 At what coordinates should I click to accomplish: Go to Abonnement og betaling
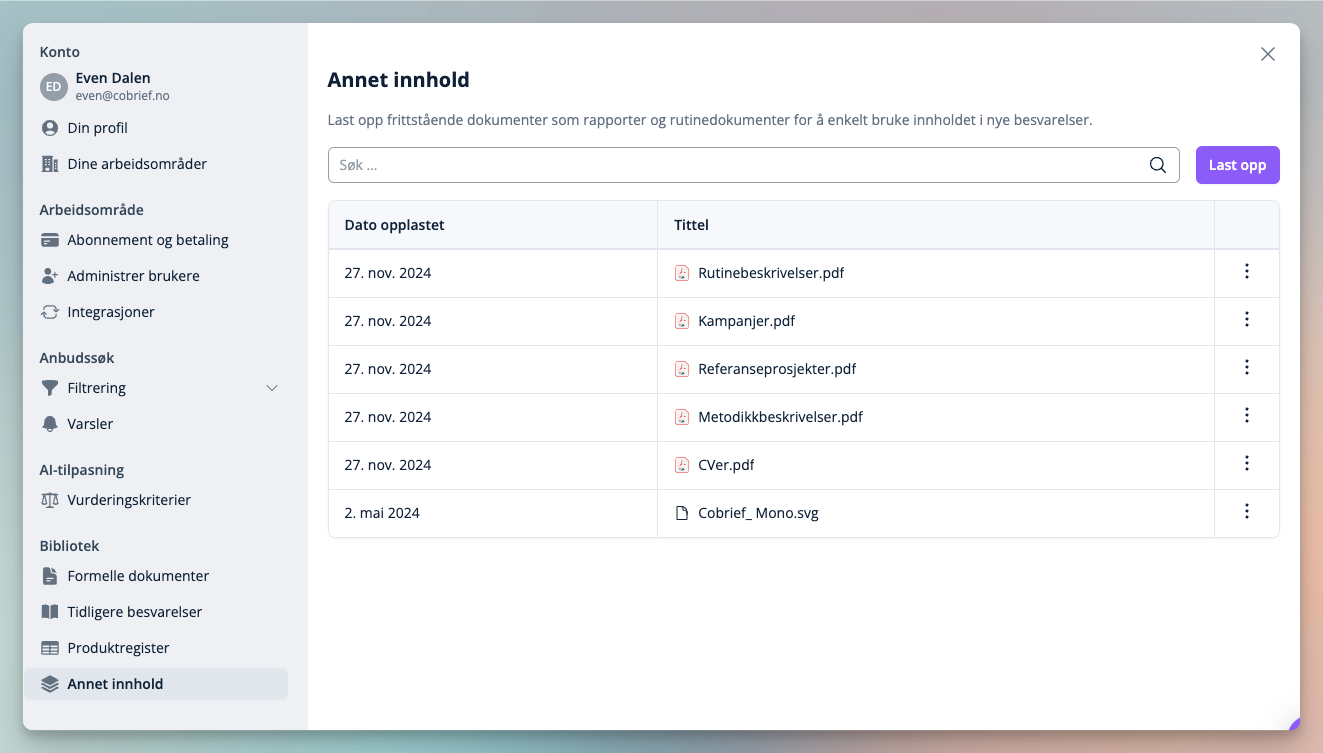pos(148,240)
